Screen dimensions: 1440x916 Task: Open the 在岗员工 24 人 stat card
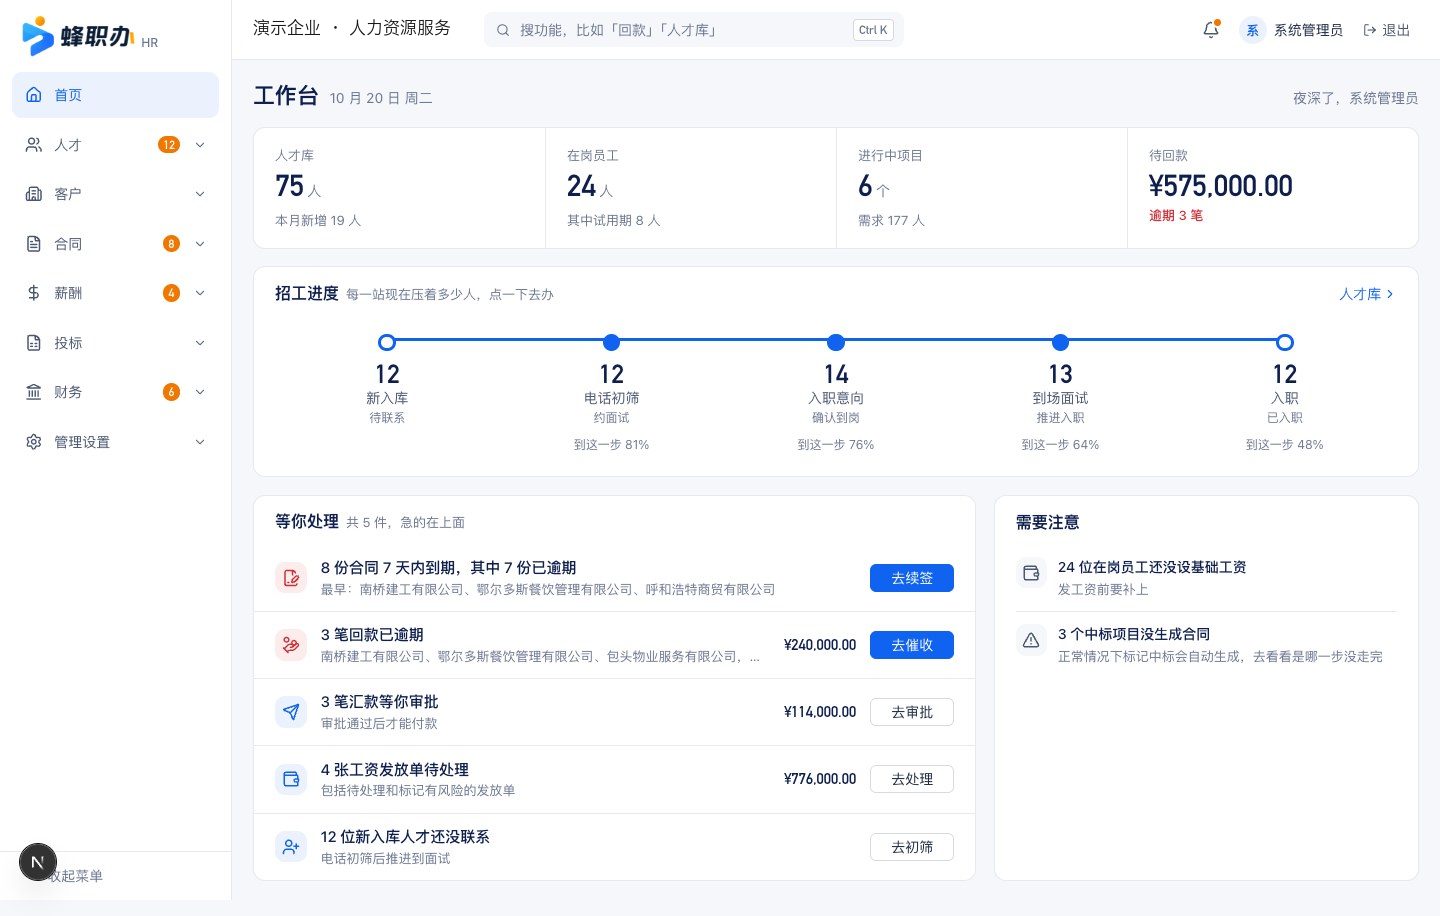(x=691, y=188)
